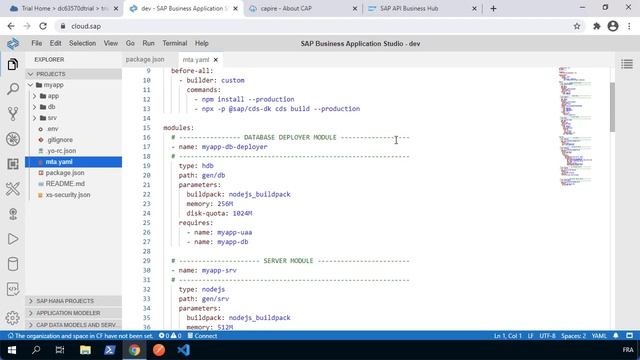Image resolution: width=640 pixels, height=360 pixels.
Task: Collapse the PROJECTS section
Action: (x=73, y=74)
